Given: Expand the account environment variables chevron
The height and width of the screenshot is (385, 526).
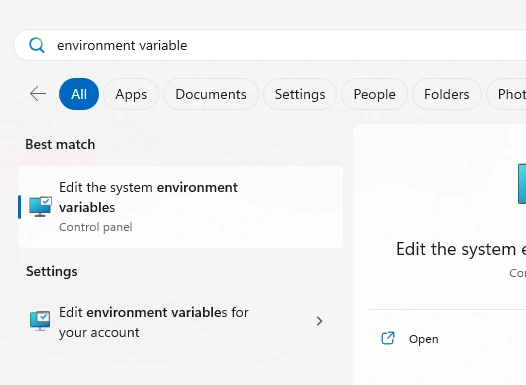Looking at the screenshot, I should coord(319,321).
